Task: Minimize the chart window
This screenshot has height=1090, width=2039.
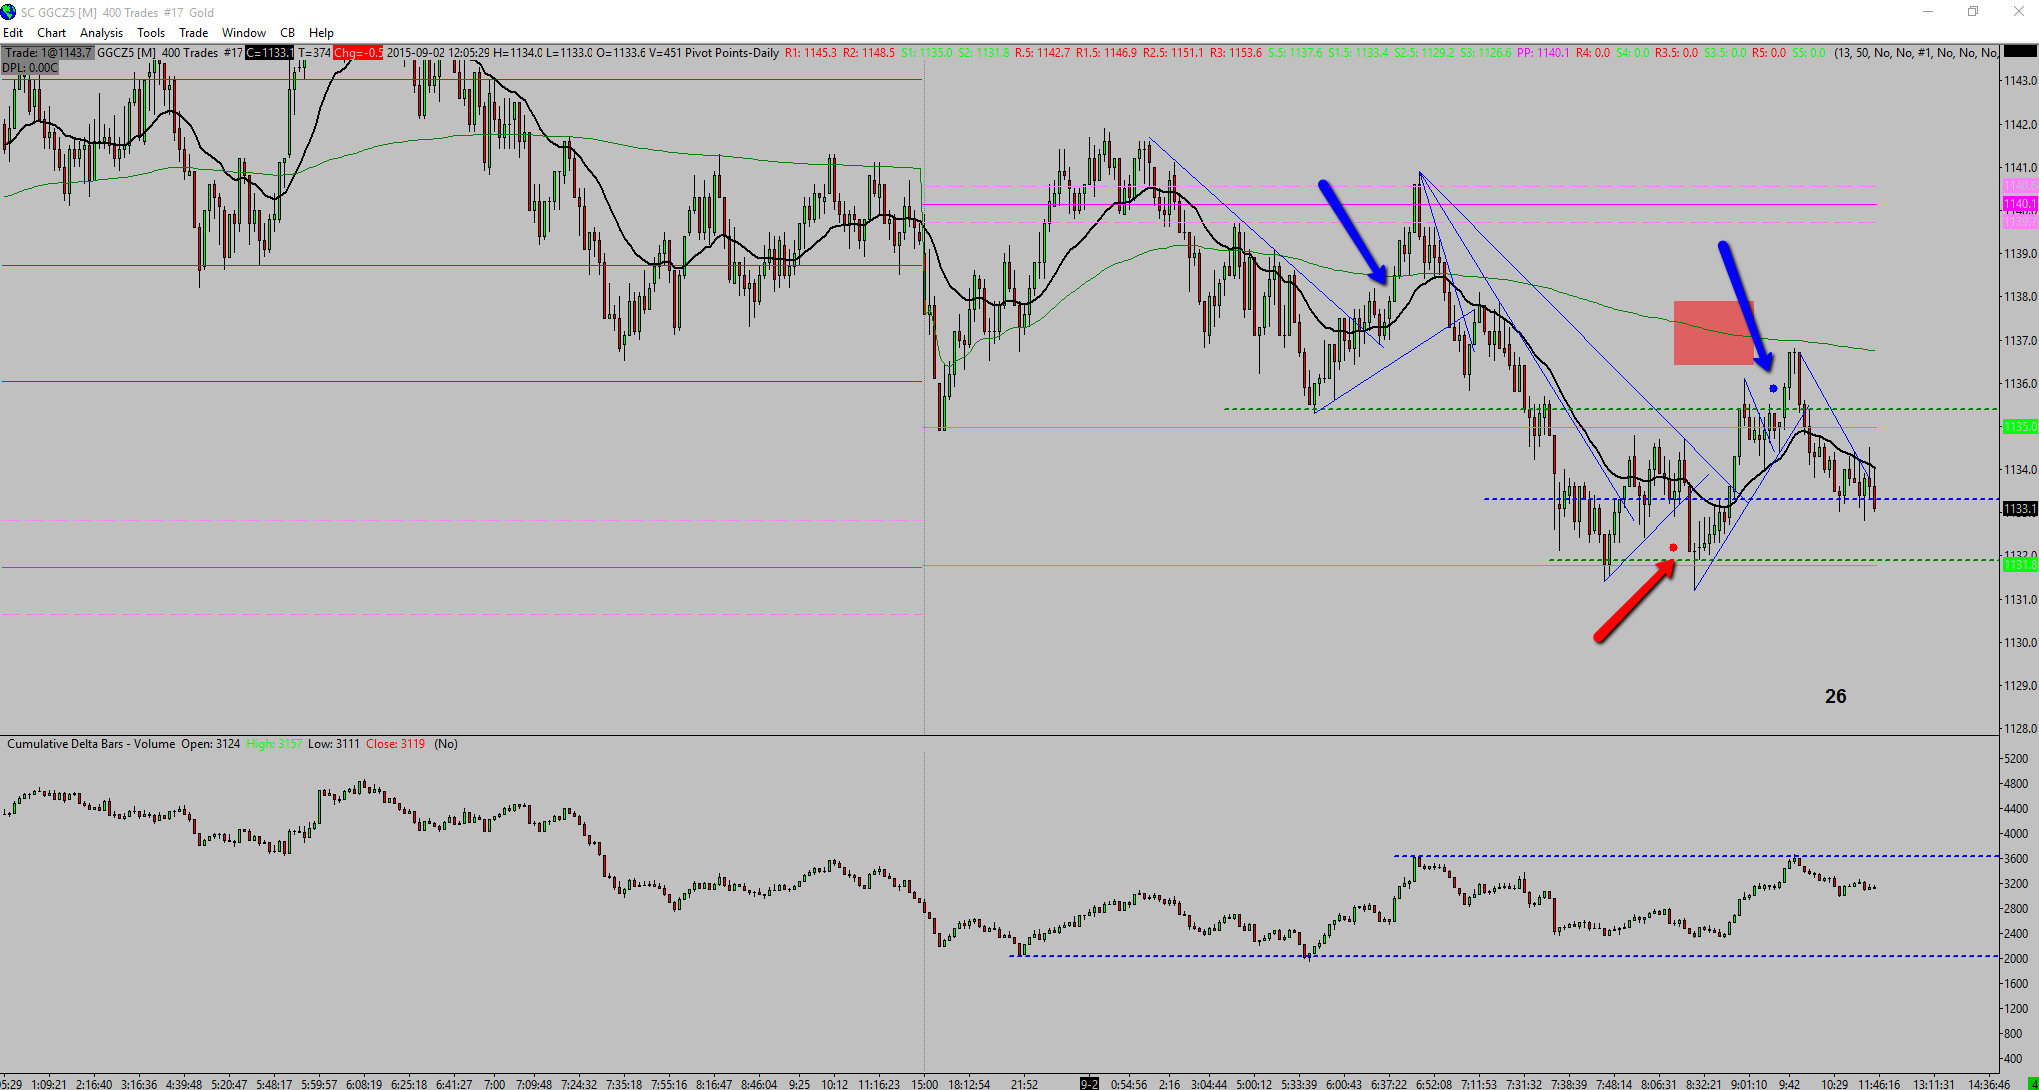Action: [x=1929, y=12]
